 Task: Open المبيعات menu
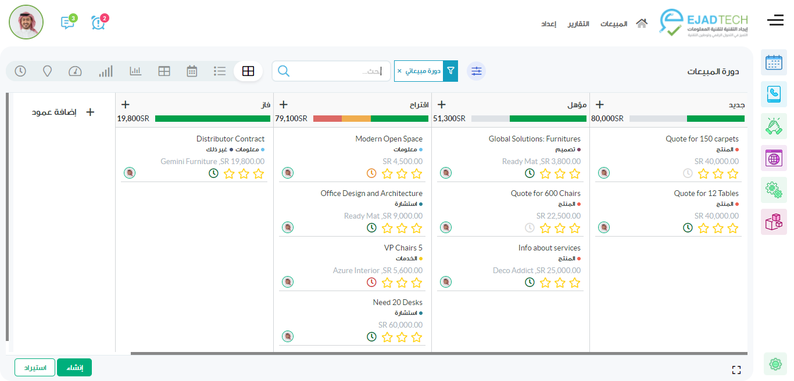pos(614,24)
